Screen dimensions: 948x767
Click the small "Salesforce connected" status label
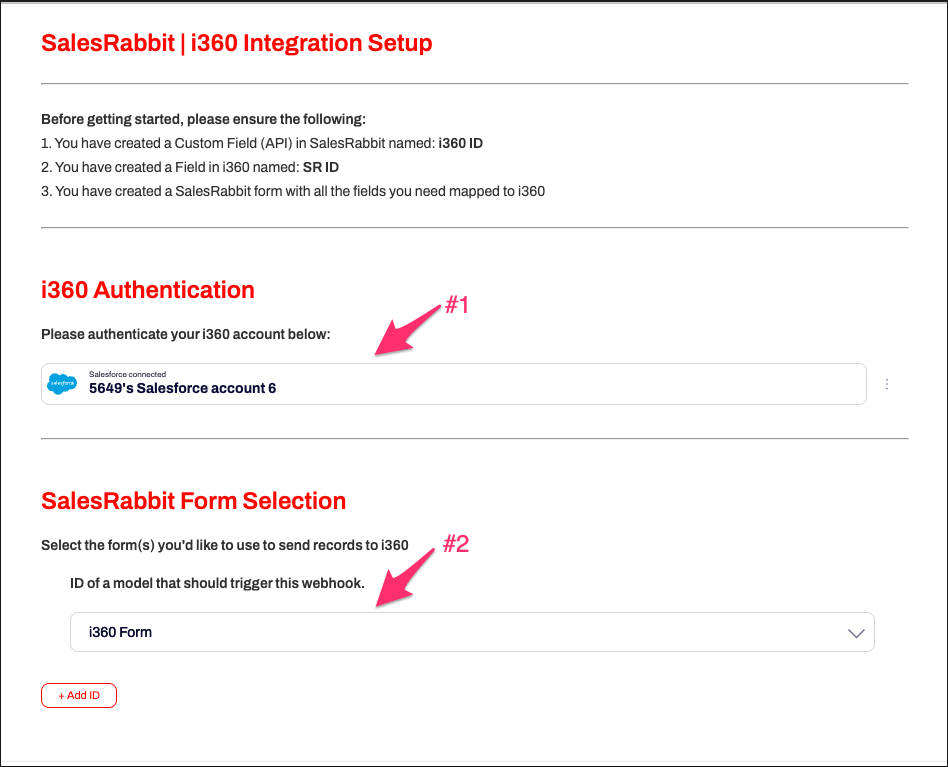pos(127,374)
